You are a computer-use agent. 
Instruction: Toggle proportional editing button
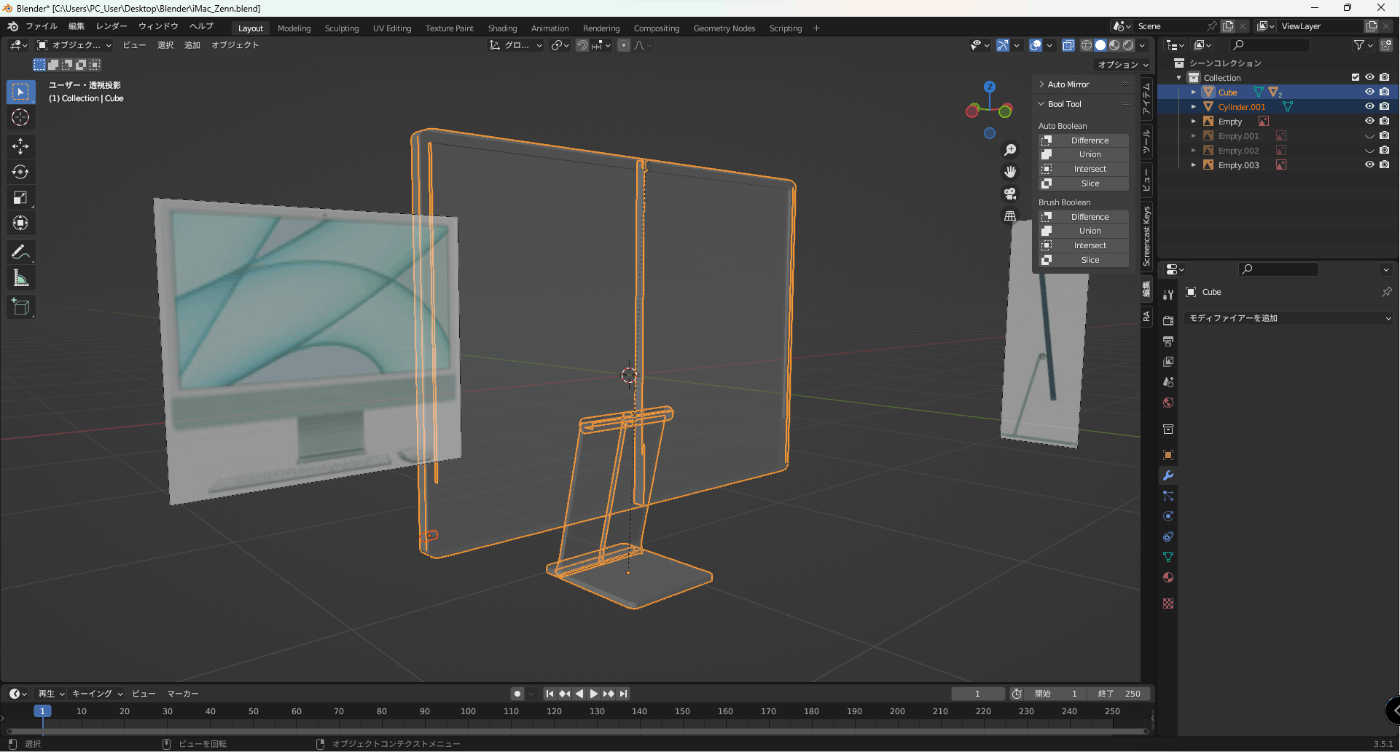624,45
